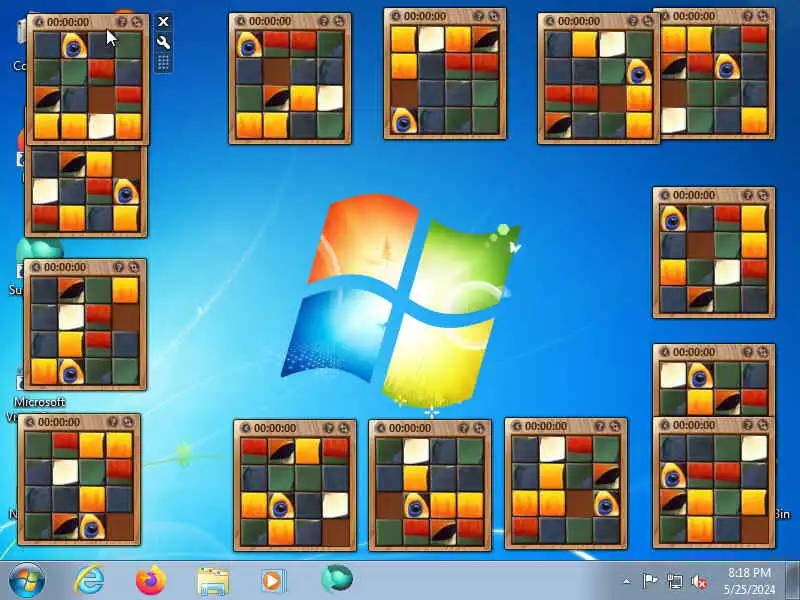800x600 pixels.
Task: Open Windows Media Player from the taskbar
Action: (273, 581)
